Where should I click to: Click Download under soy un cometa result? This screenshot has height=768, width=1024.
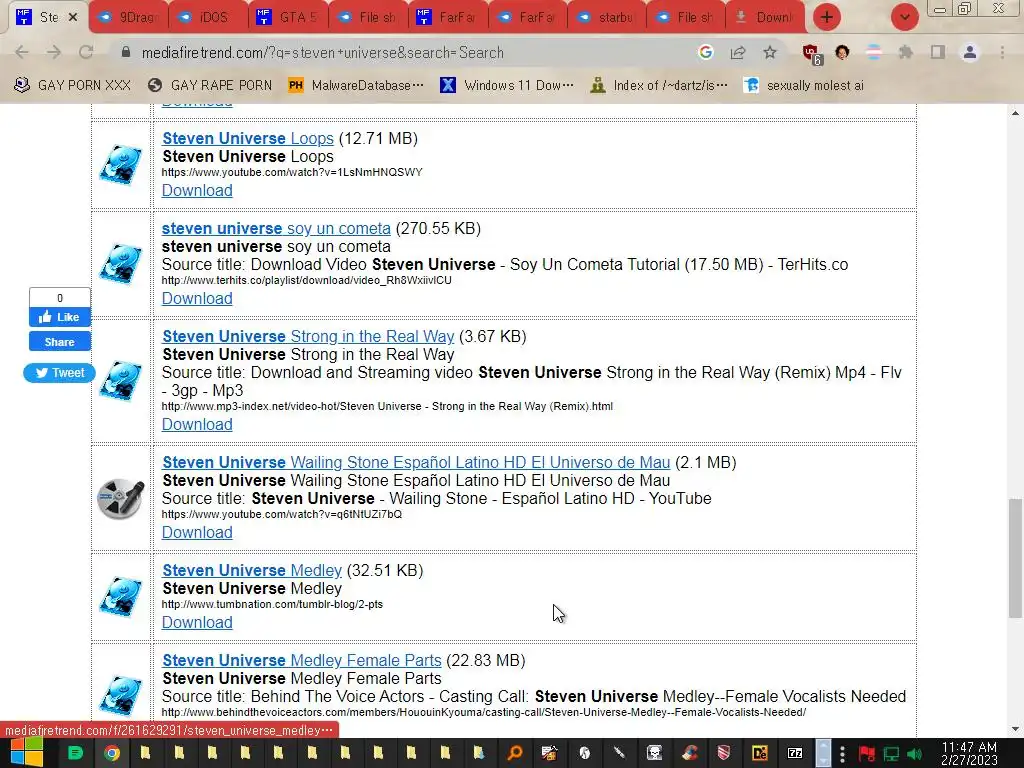[197, 298]
